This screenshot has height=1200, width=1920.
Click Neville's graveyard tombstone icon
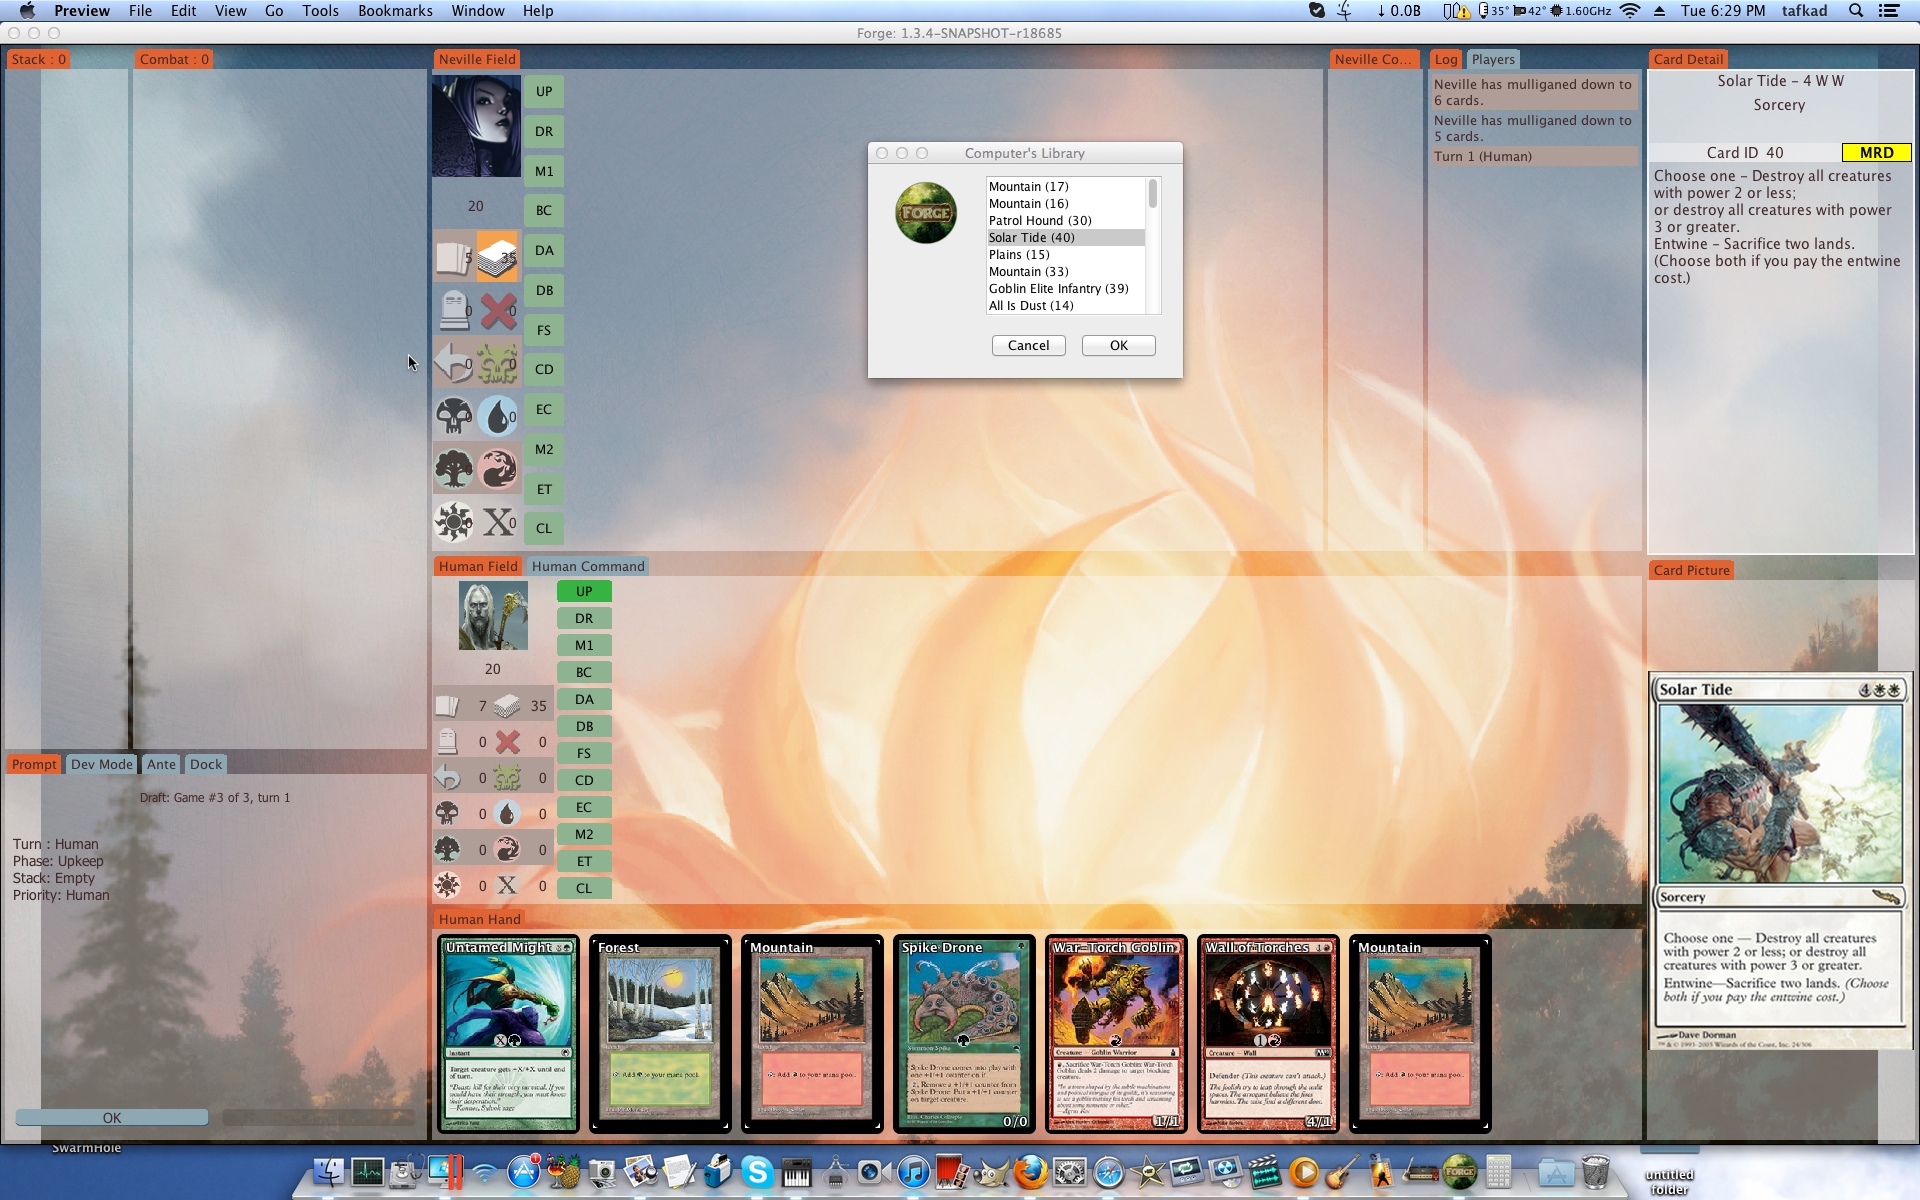(454, 311)
